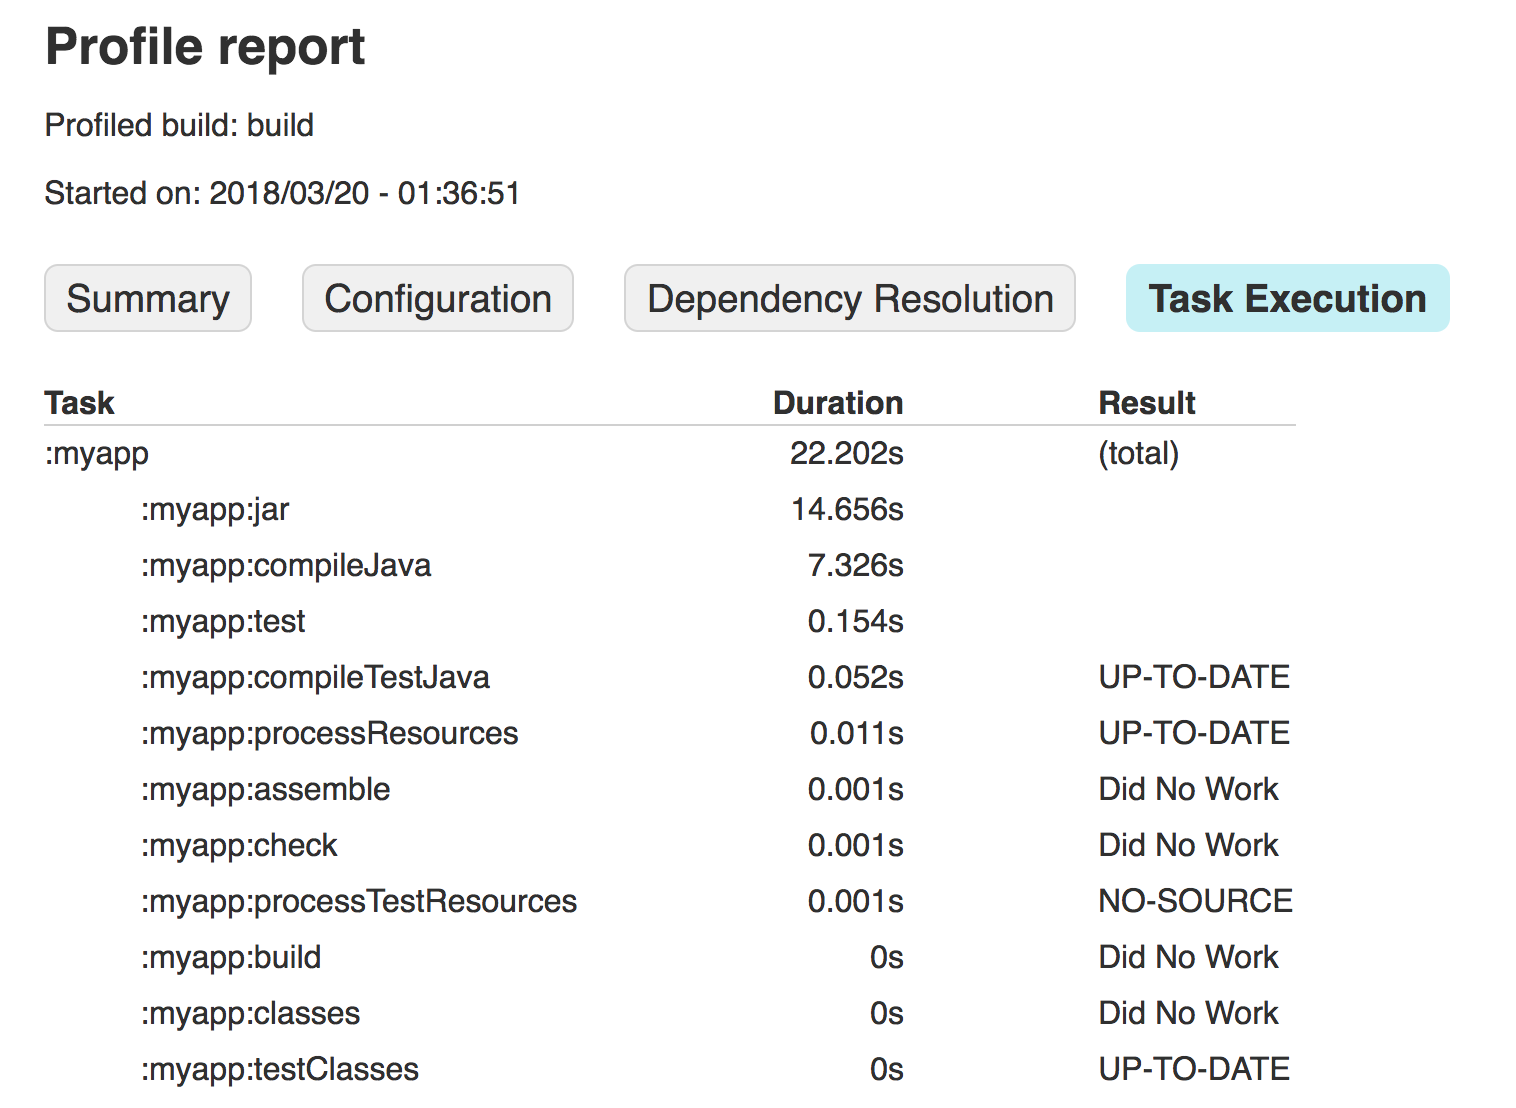This screenshot has height=1108, width=1516.
Task: Select the :myapp:classes task
Action: (x=250, y=1014)
